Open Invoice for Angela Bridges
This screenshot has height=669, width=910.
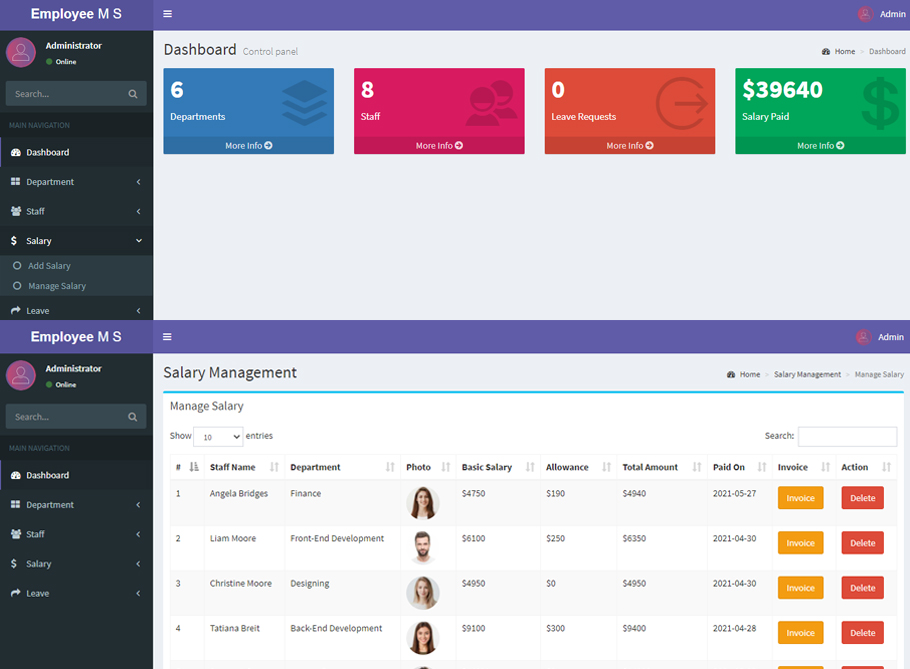pos(800,498)
